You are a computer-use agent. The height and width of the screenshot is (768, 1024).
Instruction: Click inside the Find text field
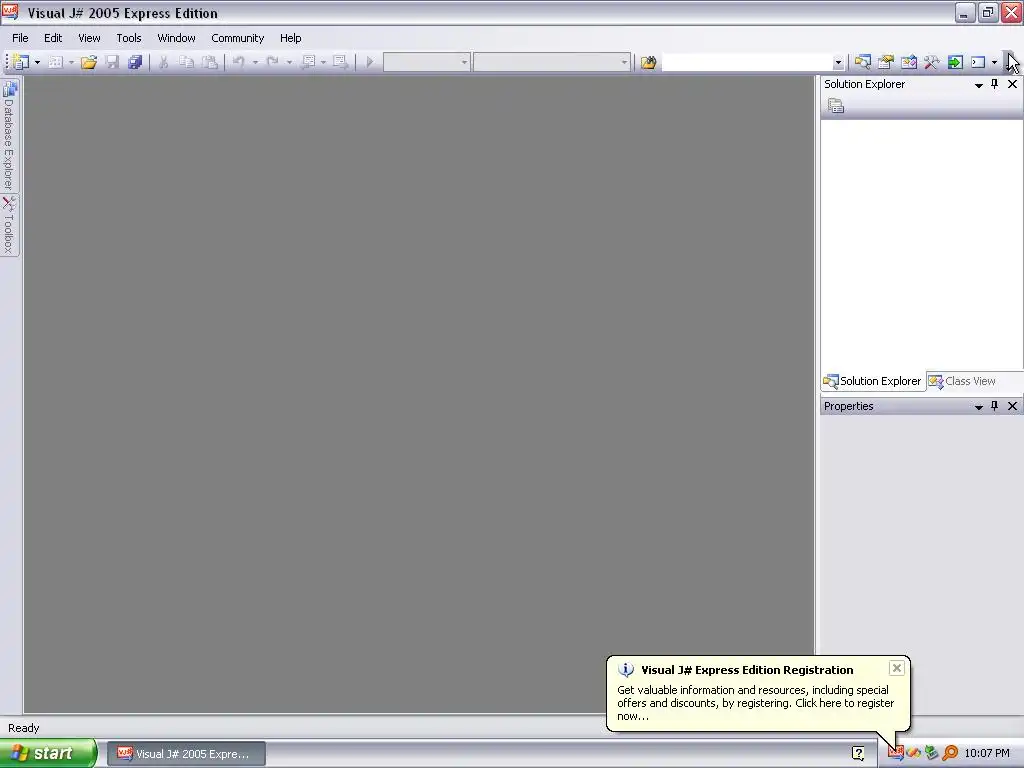746,62
